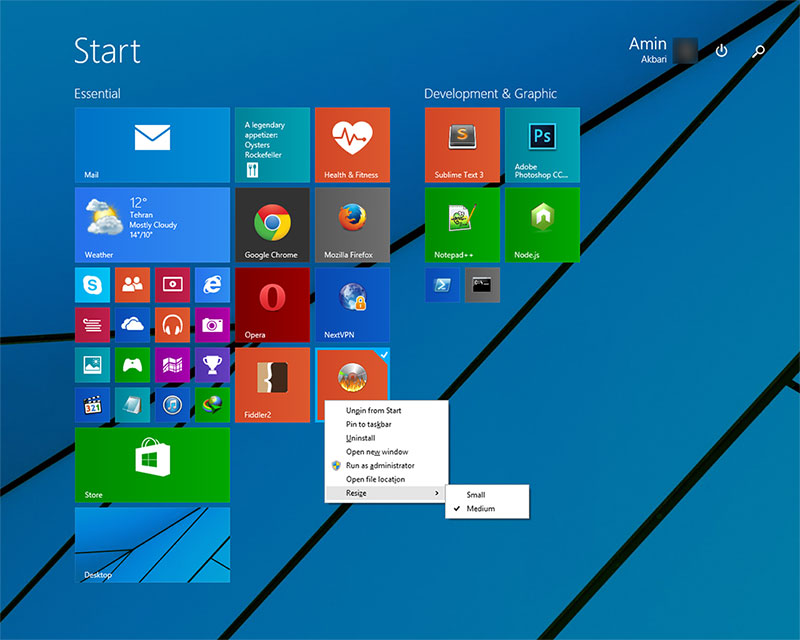This screenshot has width=800, height=640.
Task: Launch the Mozilla Firefox tile
Action: click(353, 225)
